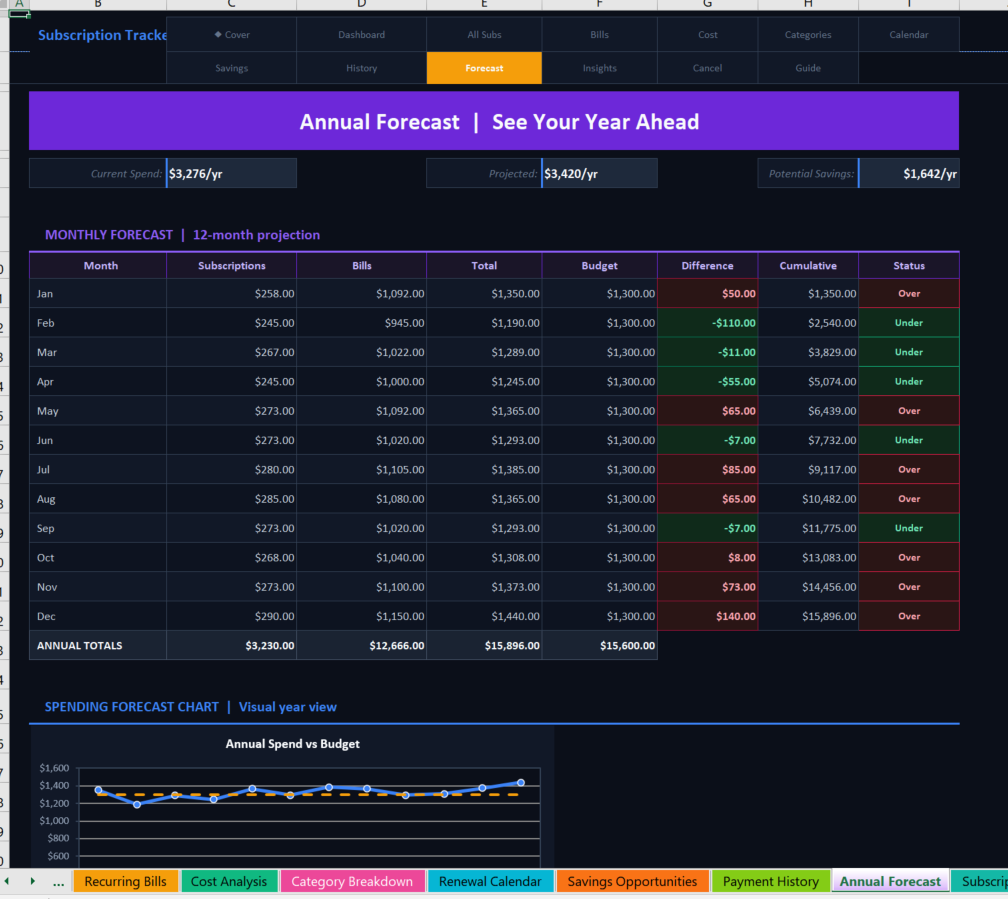Go to the Dashboard navigation button

(361, 35)
